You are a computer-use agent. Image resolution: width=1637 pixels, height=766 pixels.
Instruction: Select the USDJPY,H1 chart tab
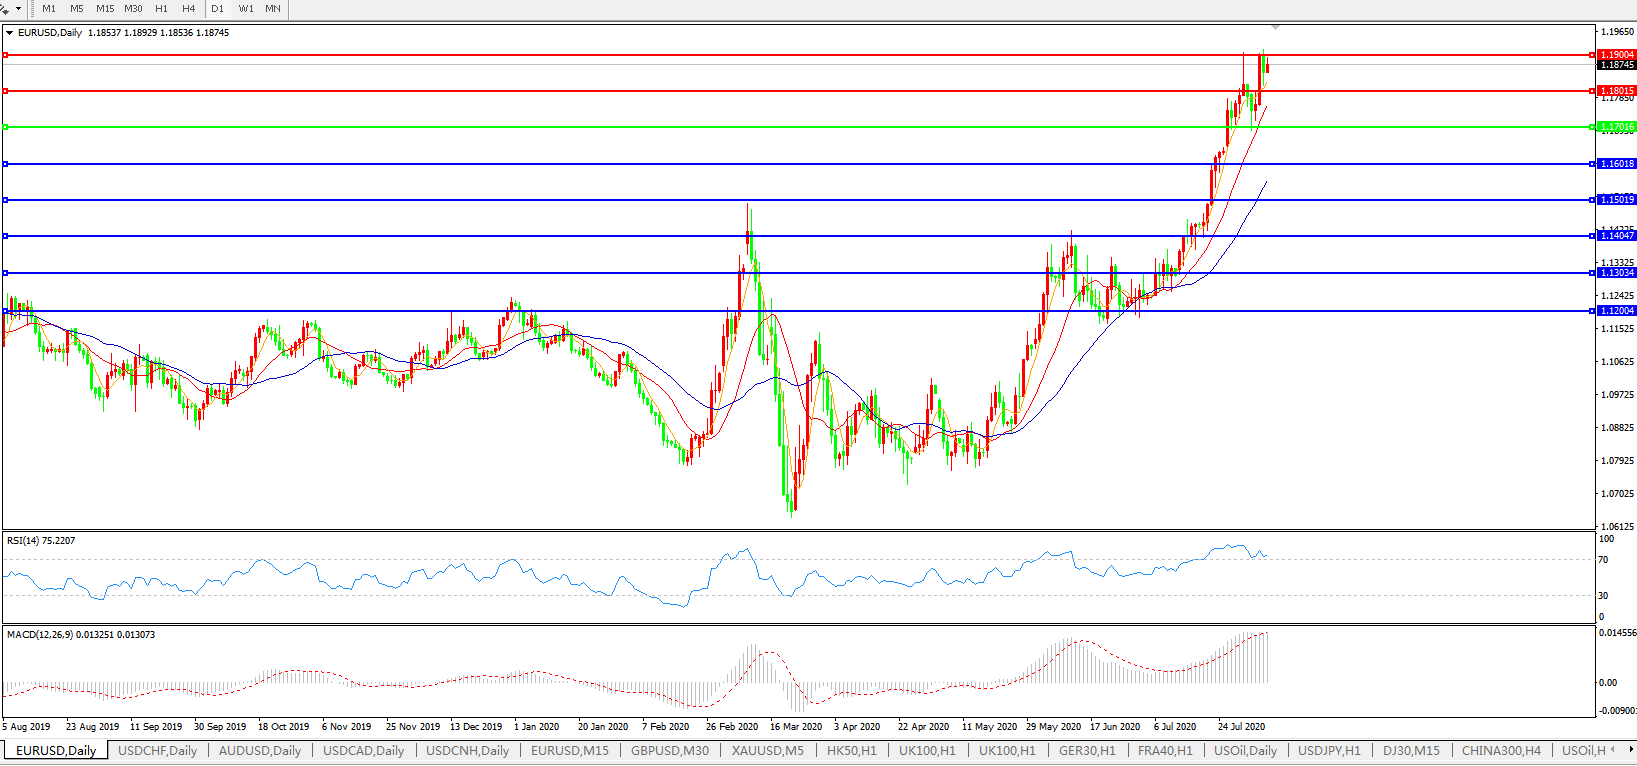point(1329,751)
